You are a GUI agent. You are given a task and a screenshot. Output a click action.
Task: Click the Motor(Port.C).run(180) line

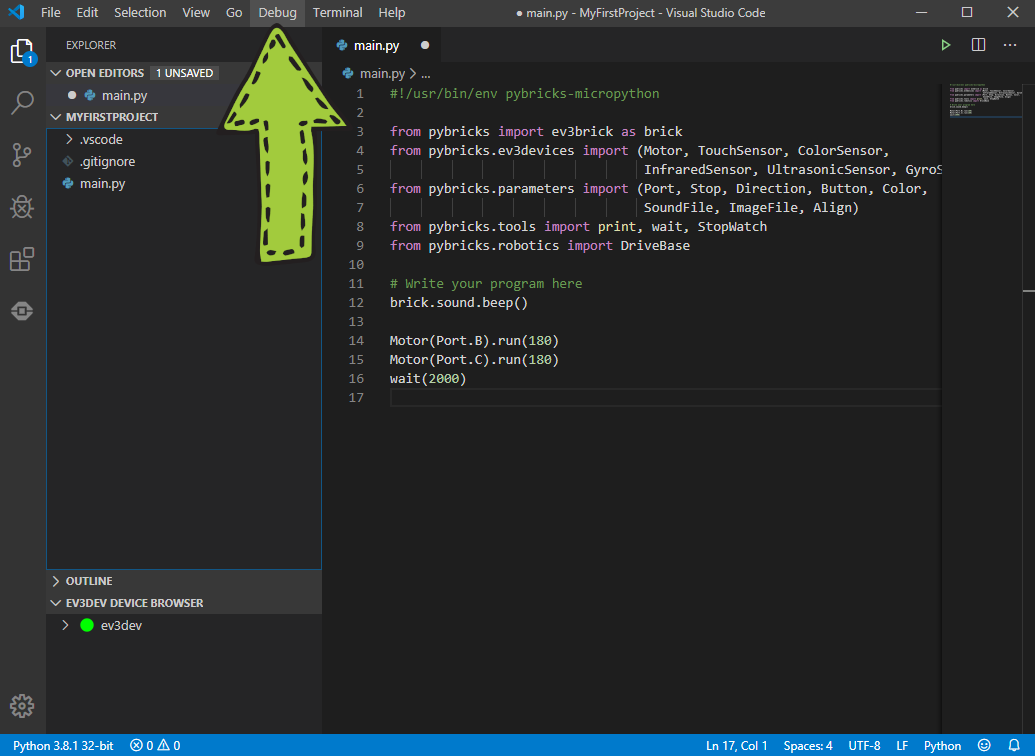point(474,360)
